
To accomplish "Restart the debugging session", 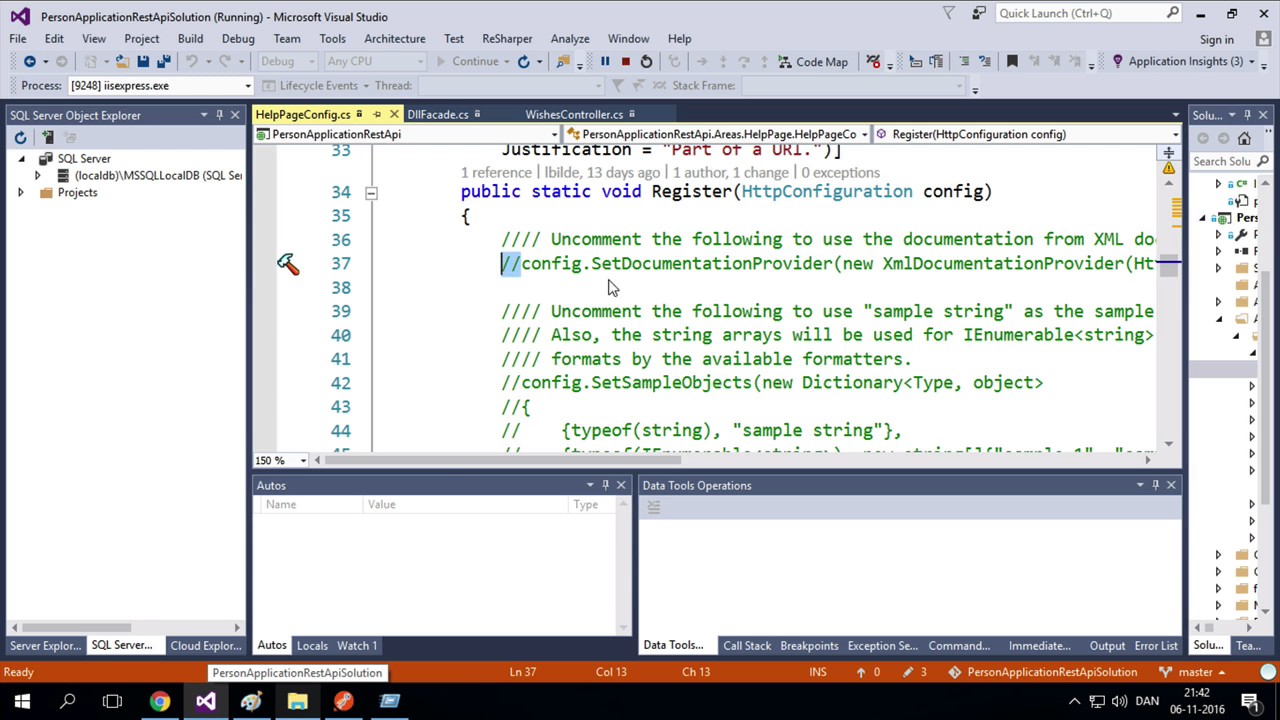I will (x=646, y=62).
